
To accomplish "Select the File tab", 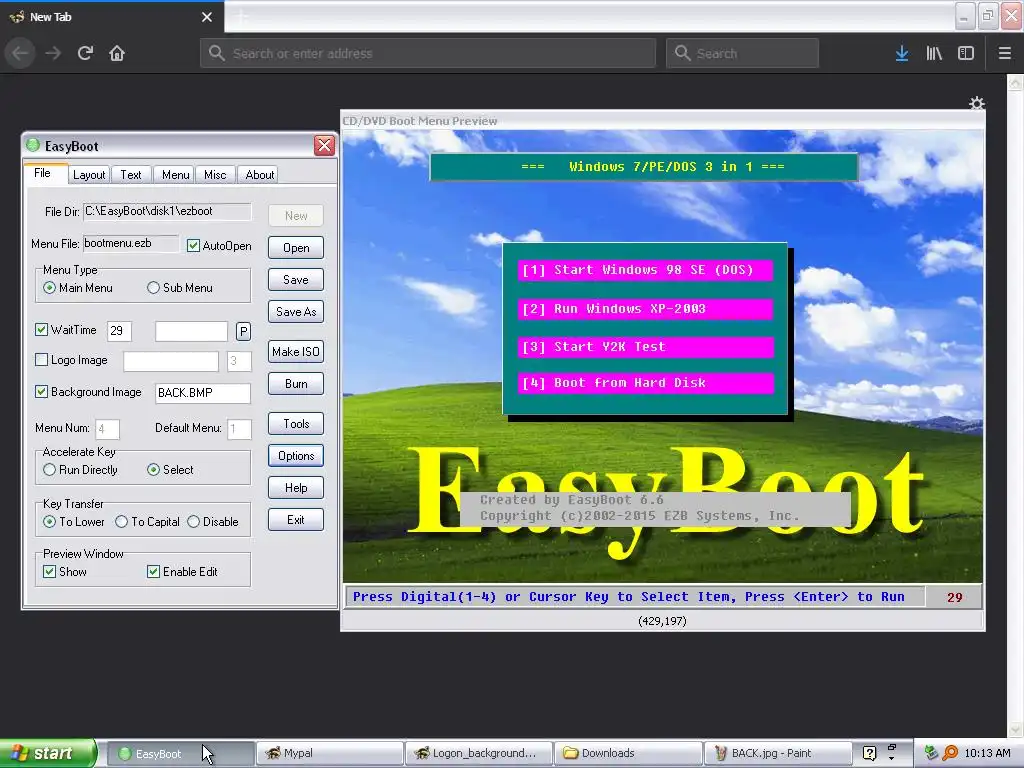I will click(43, 173).
